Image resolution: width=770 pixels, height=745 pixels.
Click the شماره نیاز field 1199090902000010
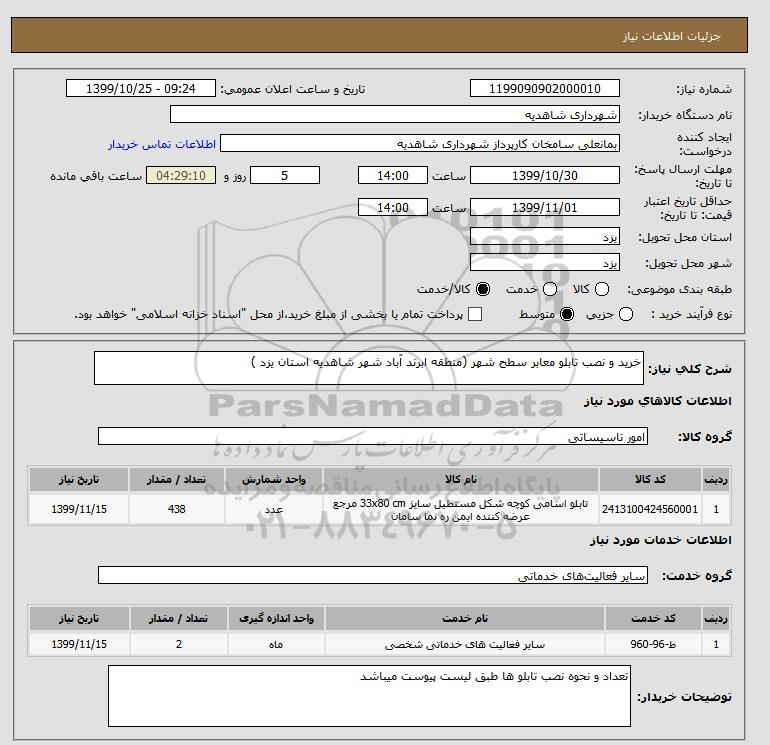[x=545, y=88]
